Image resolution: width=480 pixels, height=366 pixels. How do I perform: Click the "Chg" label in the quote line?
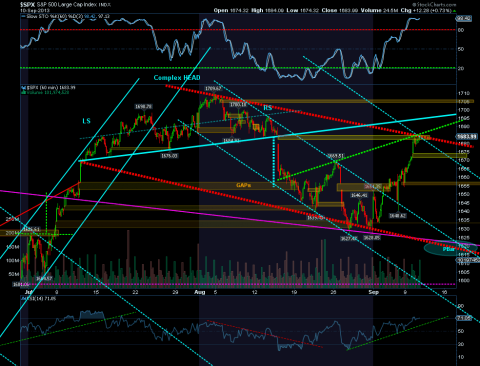coord(406,10)
